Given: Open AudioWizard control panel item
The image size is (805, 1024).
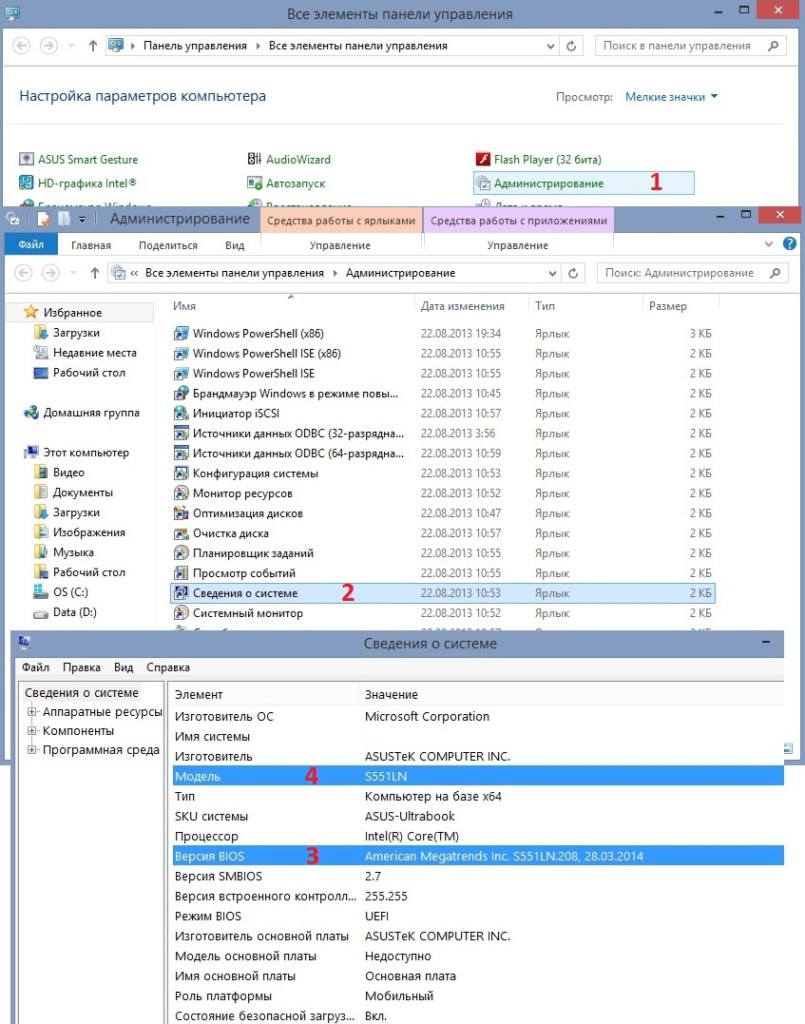Looking at the screenshot, I should [289, 159].
